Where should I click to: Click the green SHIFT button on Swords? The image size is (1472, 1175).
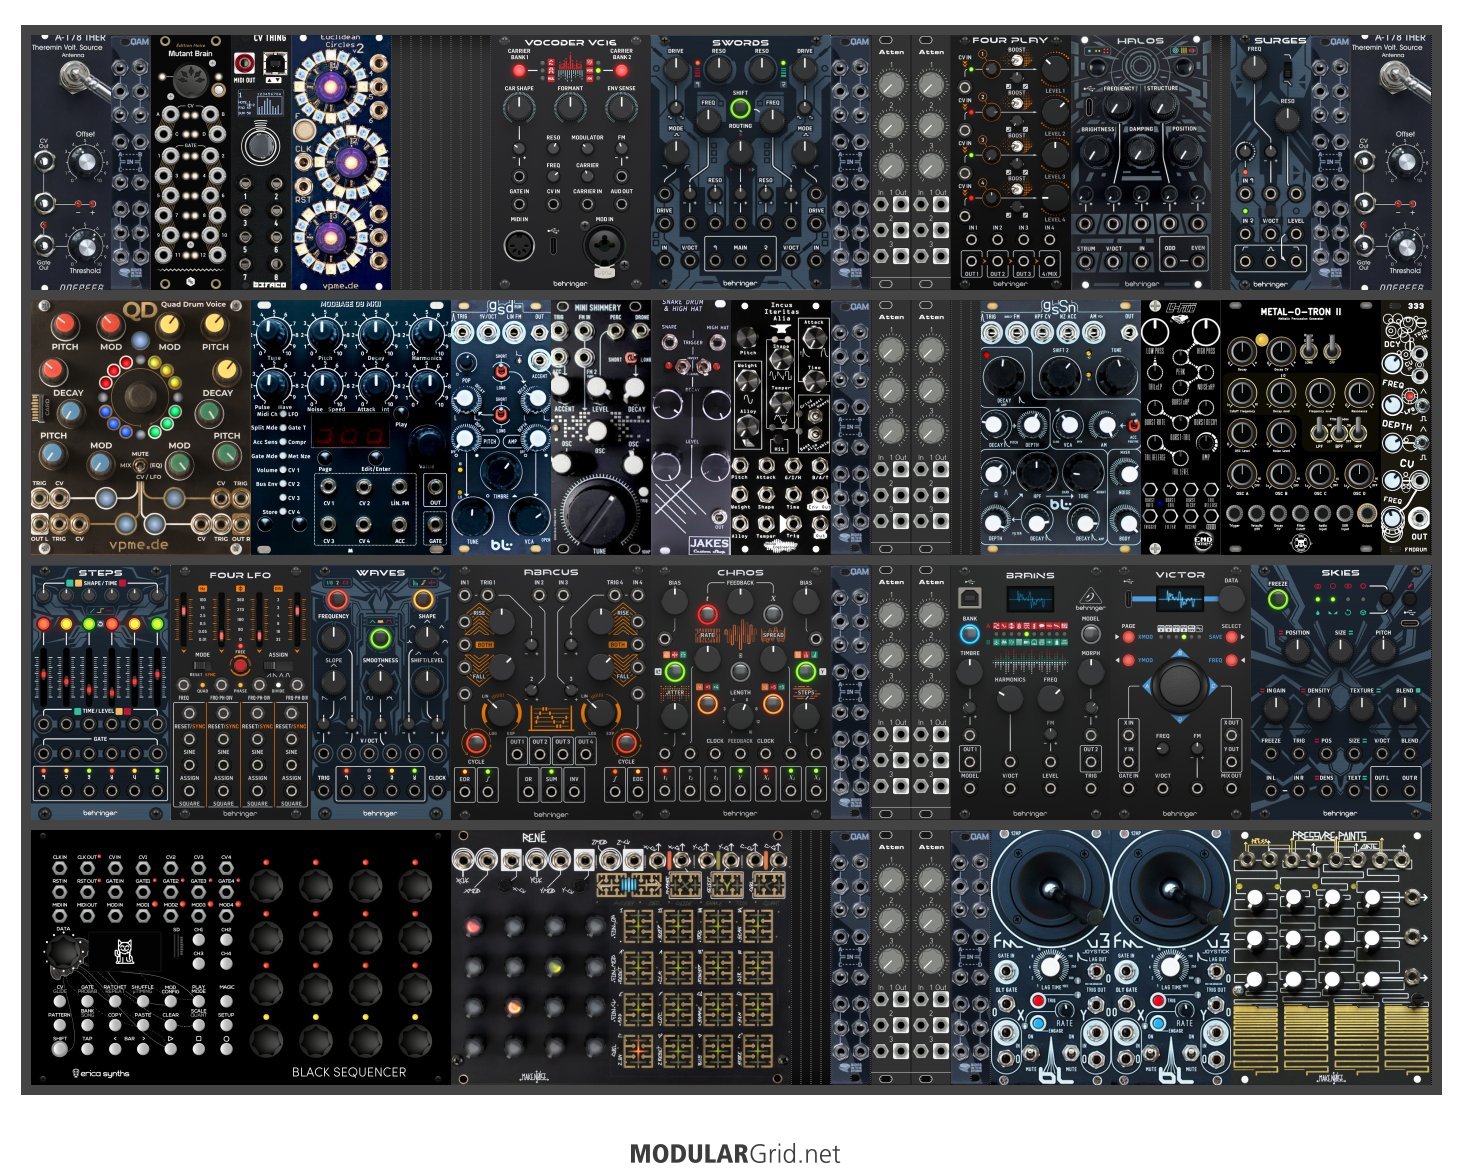click(x=740, y=108)
